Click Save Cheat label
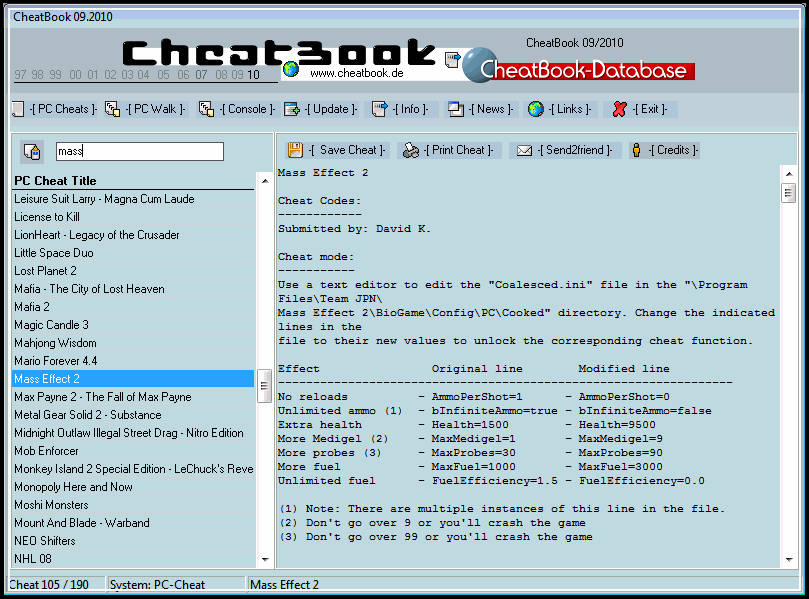The image size is (809, 599). tap(347, 150)
